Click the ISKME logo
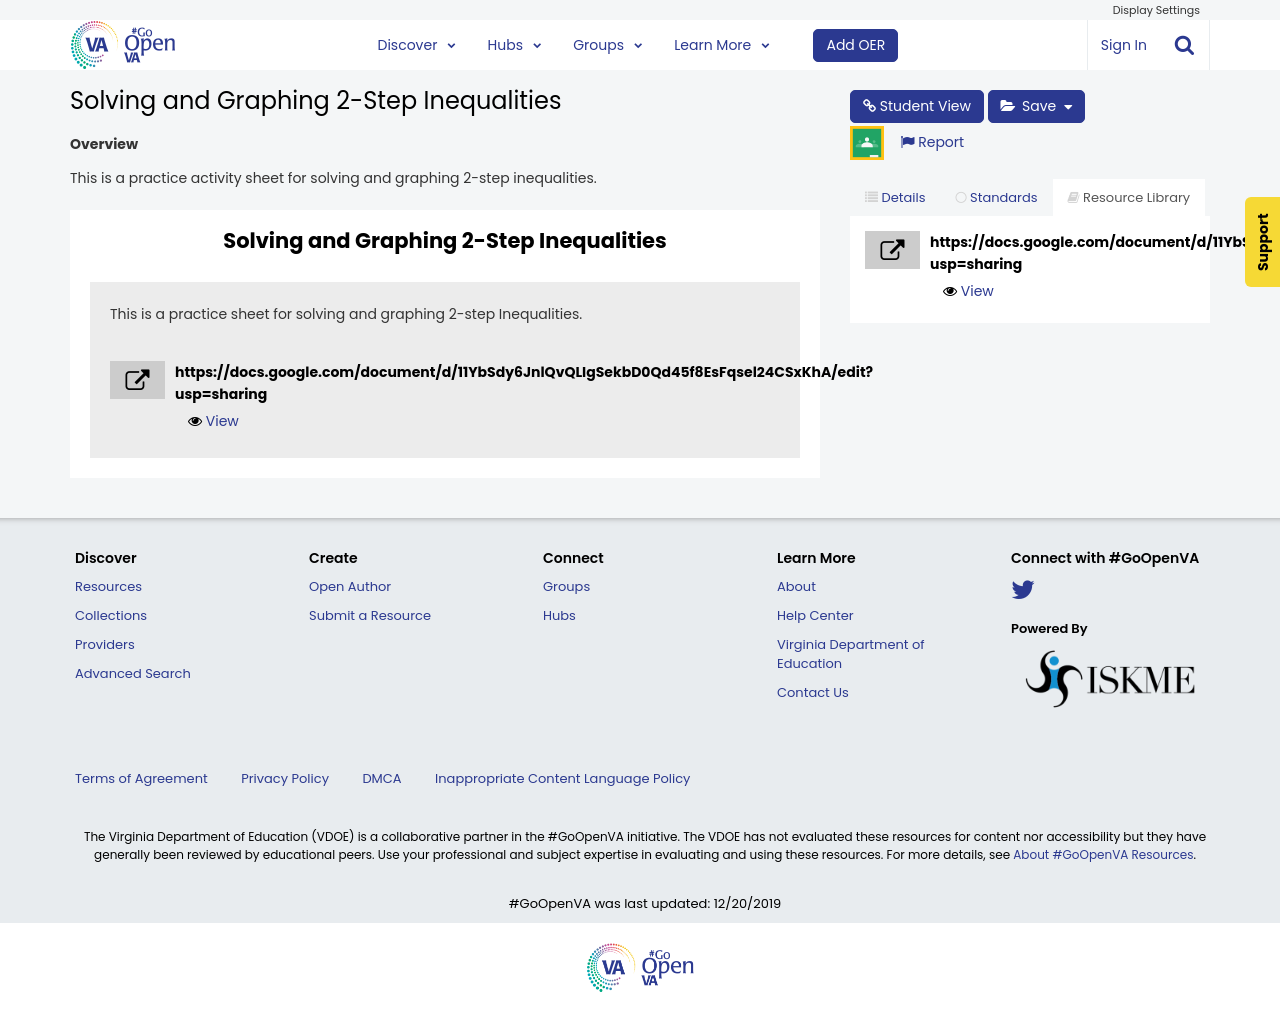The image size is (1280, 1024). tap(1109, 679)
